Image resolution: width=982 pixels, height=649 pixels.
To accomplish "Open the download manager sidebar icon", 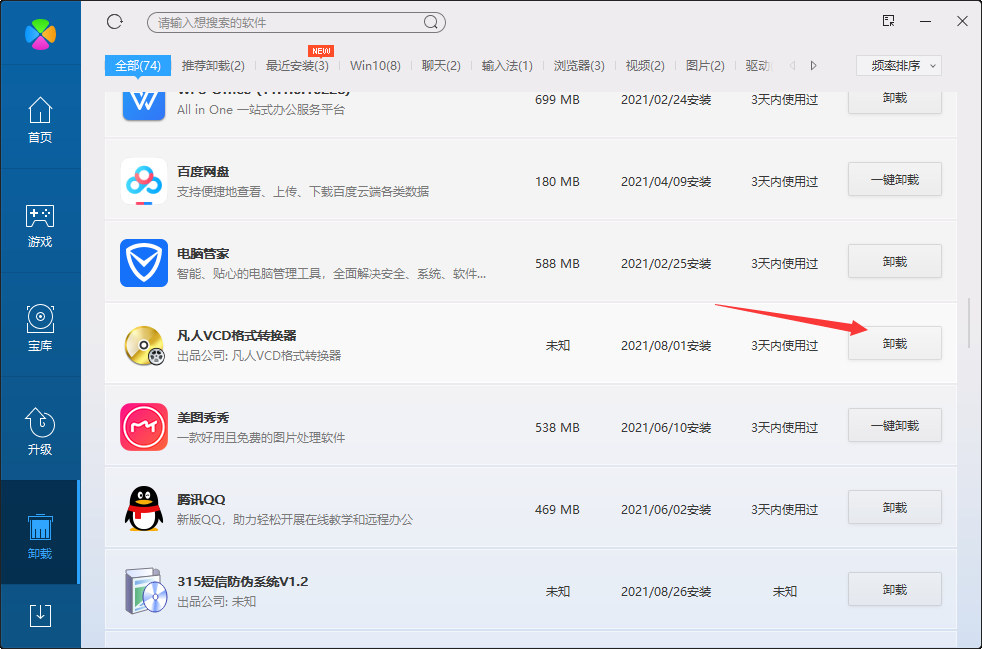I will (x=40, y=616).
